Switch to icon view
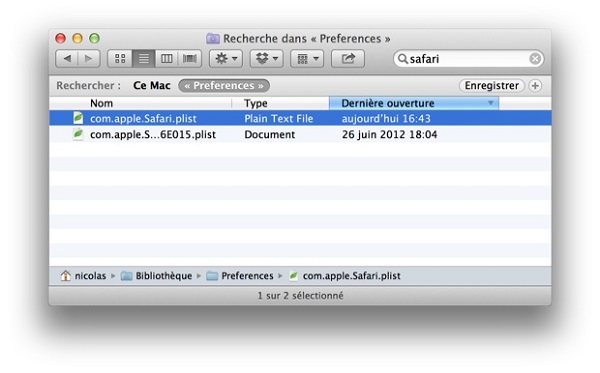This screenshot has height=373, width=600. pos(120,59)
